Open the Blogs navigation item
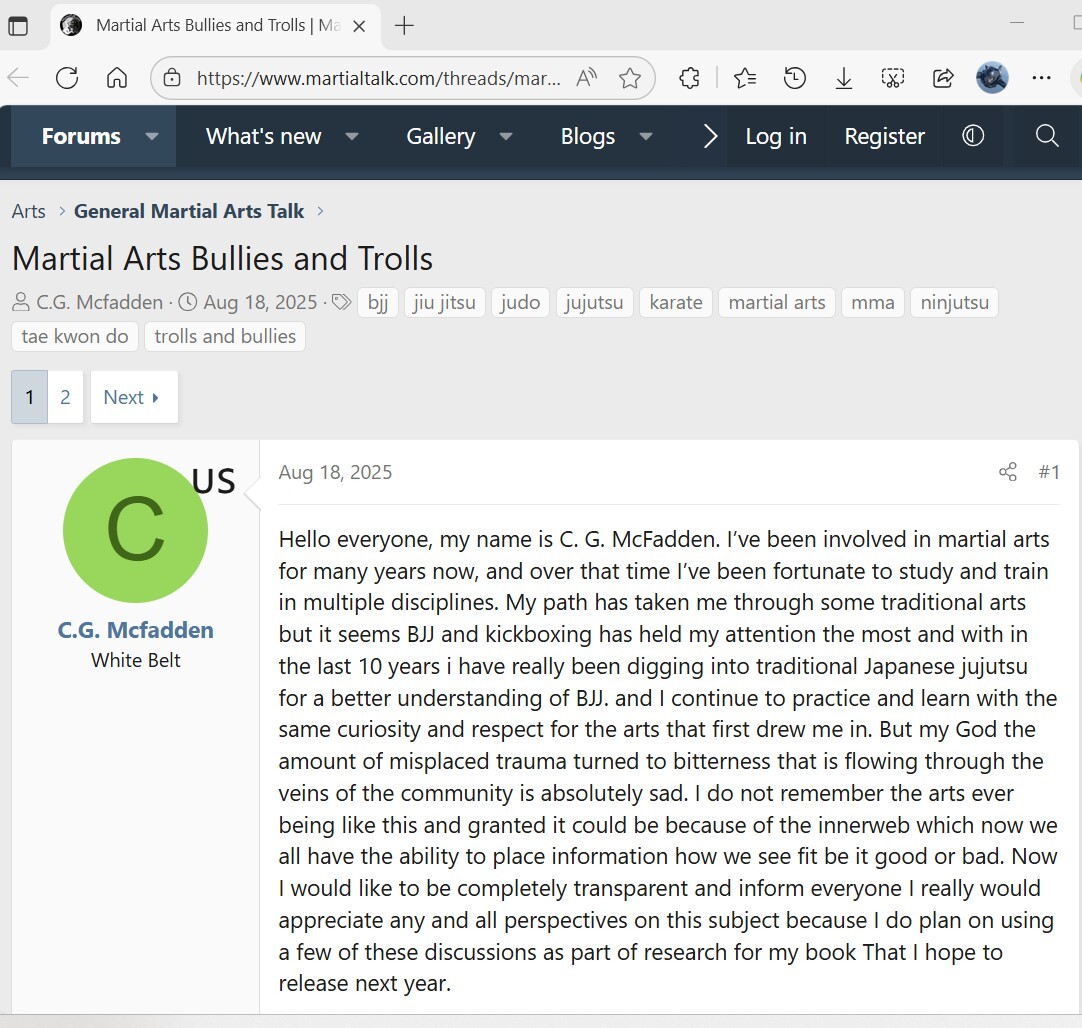Image resolution: width=1082 pixels, height=1028 pixels. pyautogui.click(x=587, y=136)
